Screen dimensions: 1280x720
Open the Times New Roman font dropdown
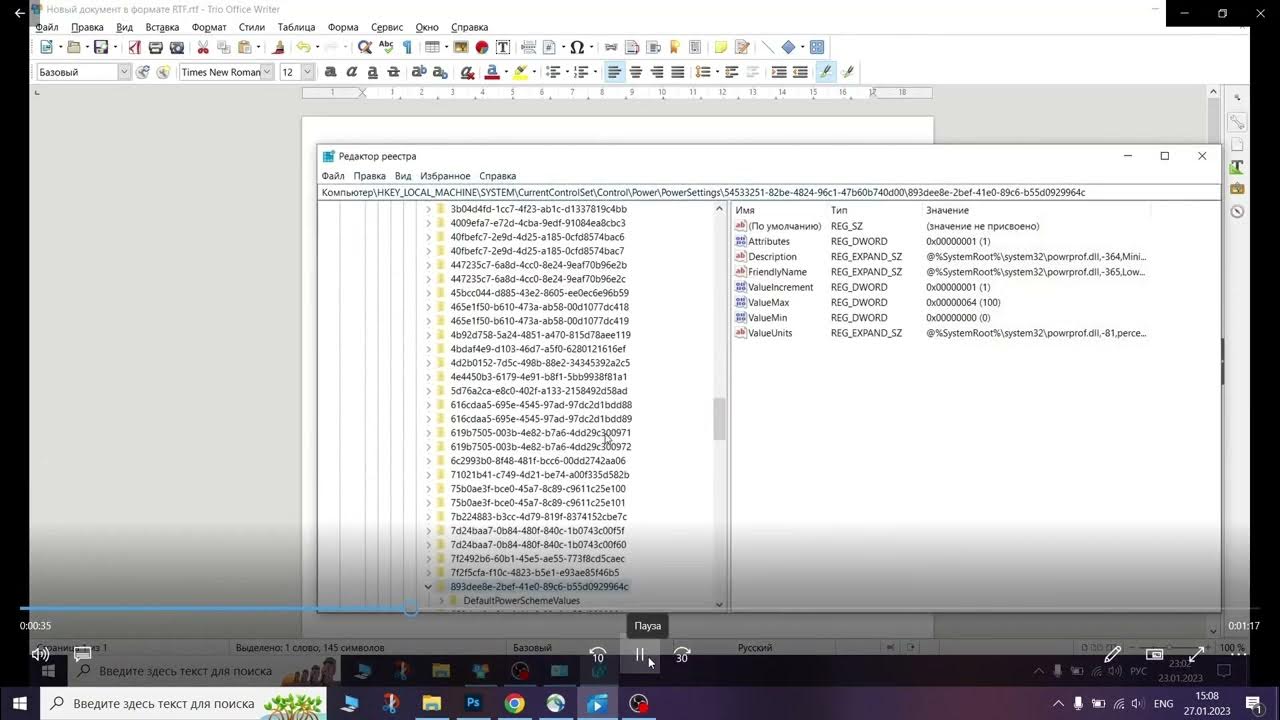(267, 72)
